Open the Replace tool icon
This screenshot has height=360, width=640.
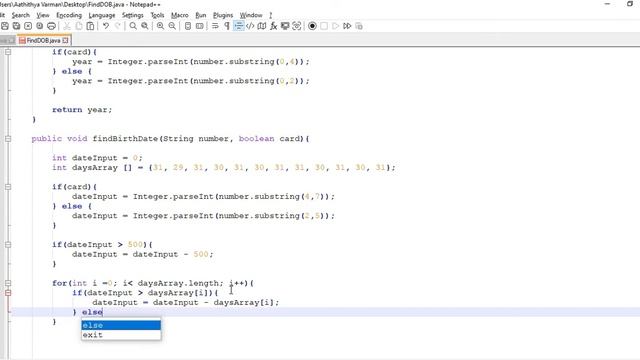[x=145, y=26]
